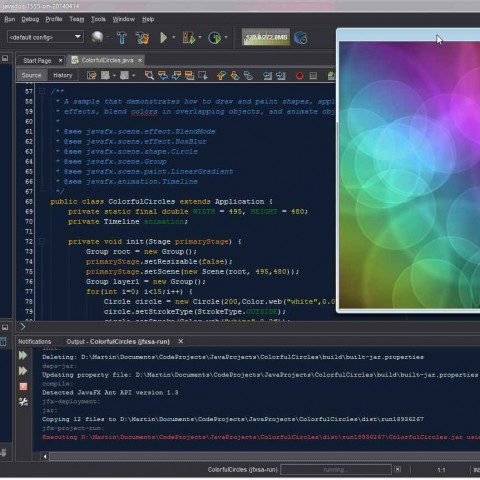Screen dimensions: 480x480
Task: Toggle Bookmark on current line
Action: [x=248, y=75]
